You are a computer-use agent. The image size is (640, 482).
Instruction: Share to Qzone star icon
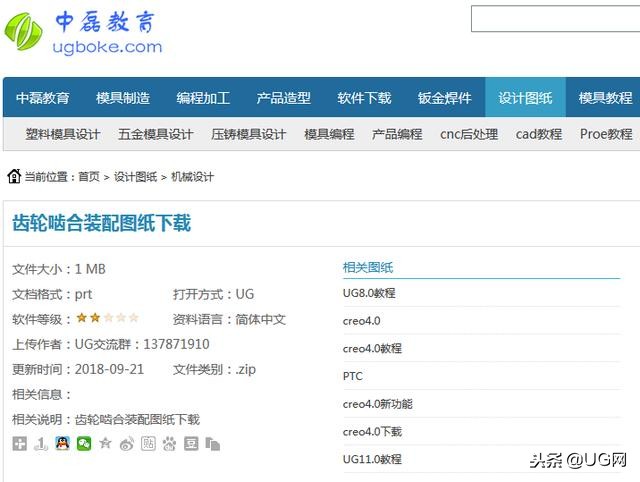pyautogui.click(x=105, y=443)
